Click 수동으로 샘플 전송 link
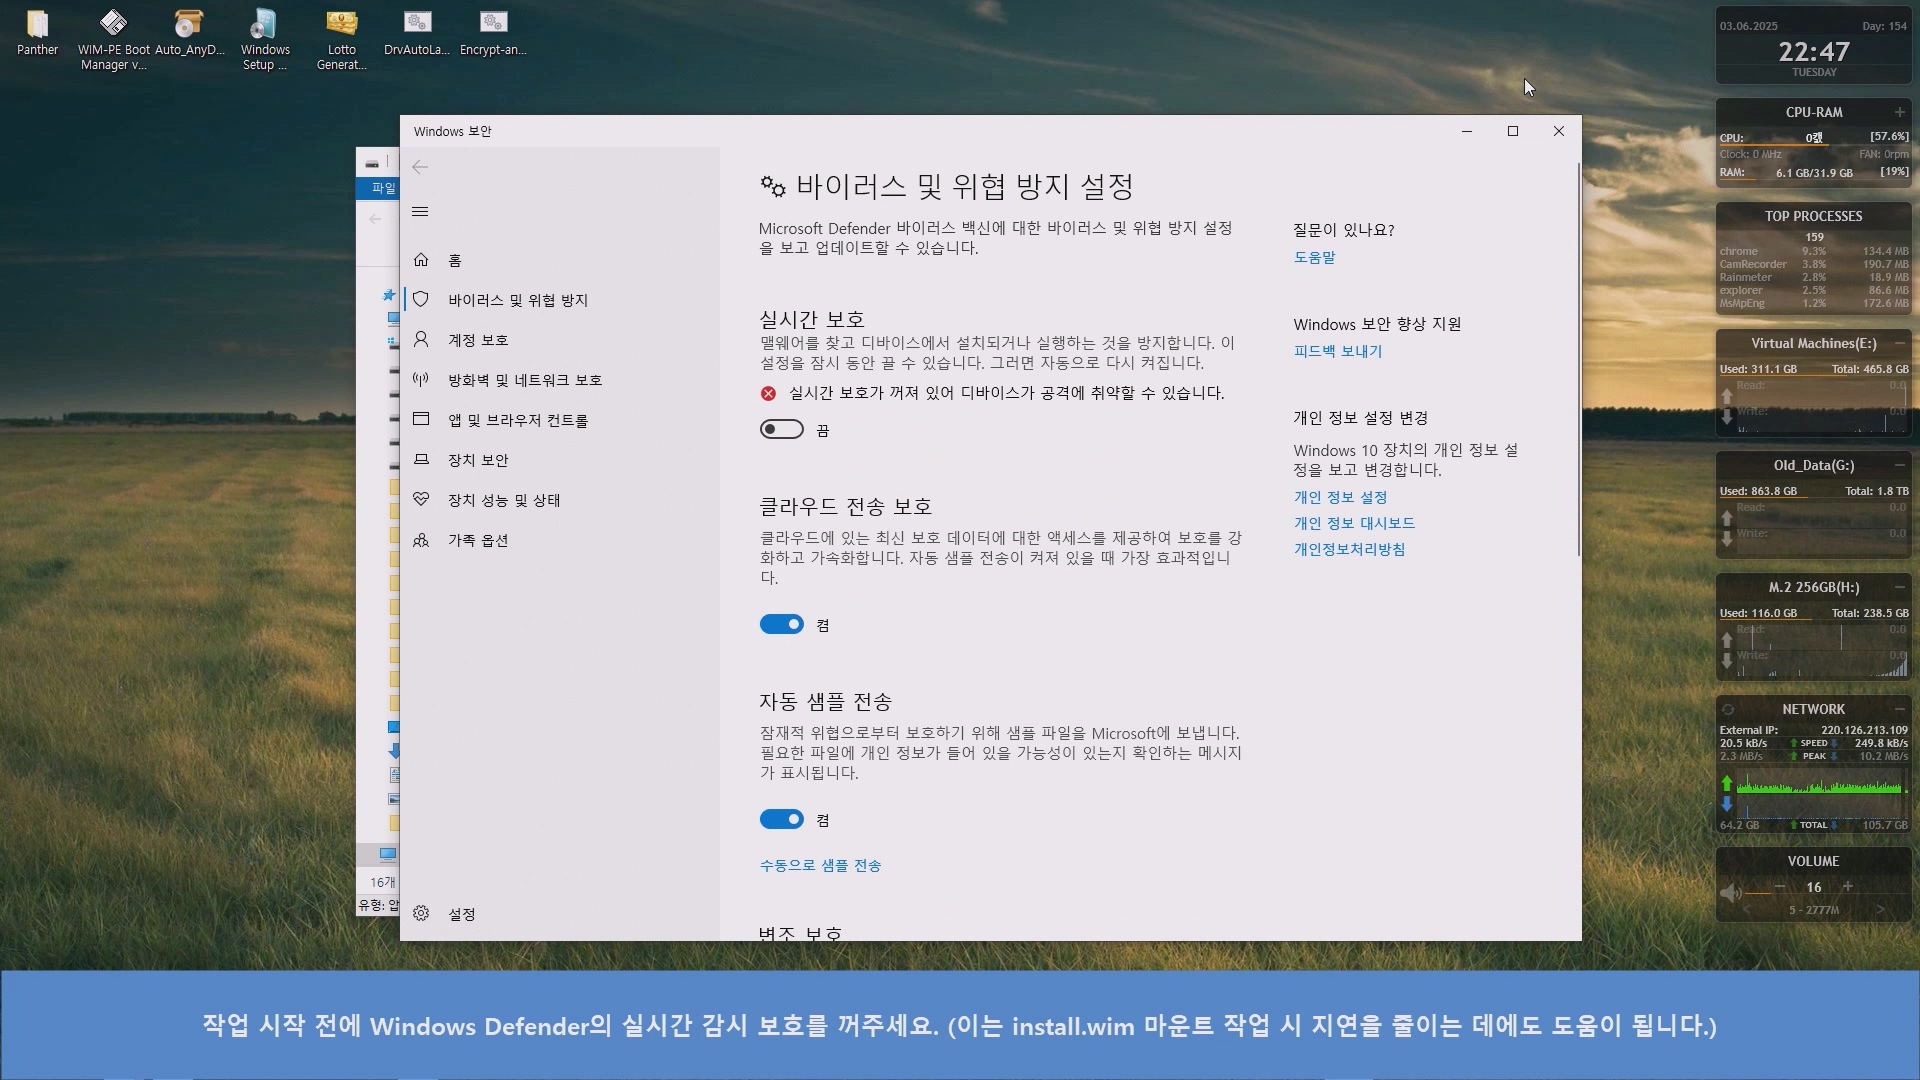The width and height of the screenshot is (1920, 1080). 820,866
